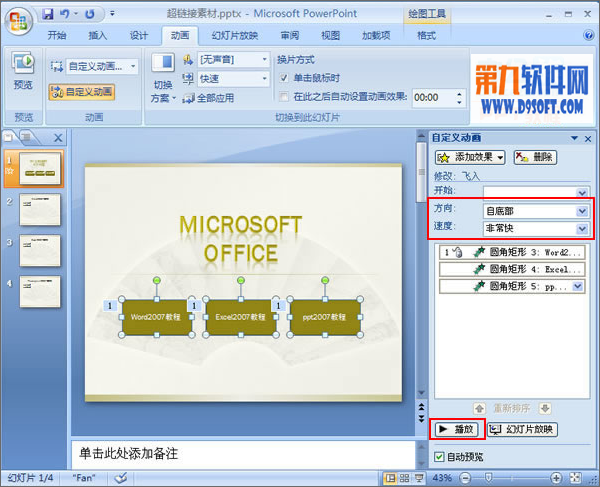The image size is (600, 487).
Task: Switch to Slides thumbnail pane tab
Action: (x=8, y=137)
